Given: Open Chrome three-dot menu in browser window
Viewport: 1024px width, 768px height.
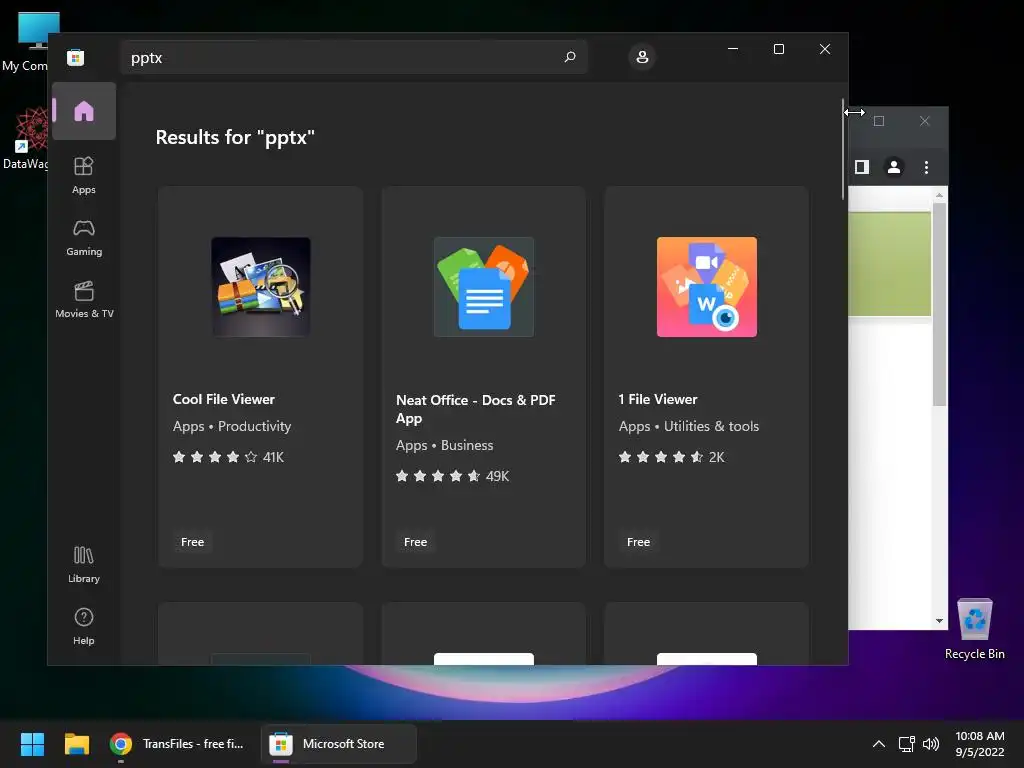Looking at the screenshot, I should (925, 167).
